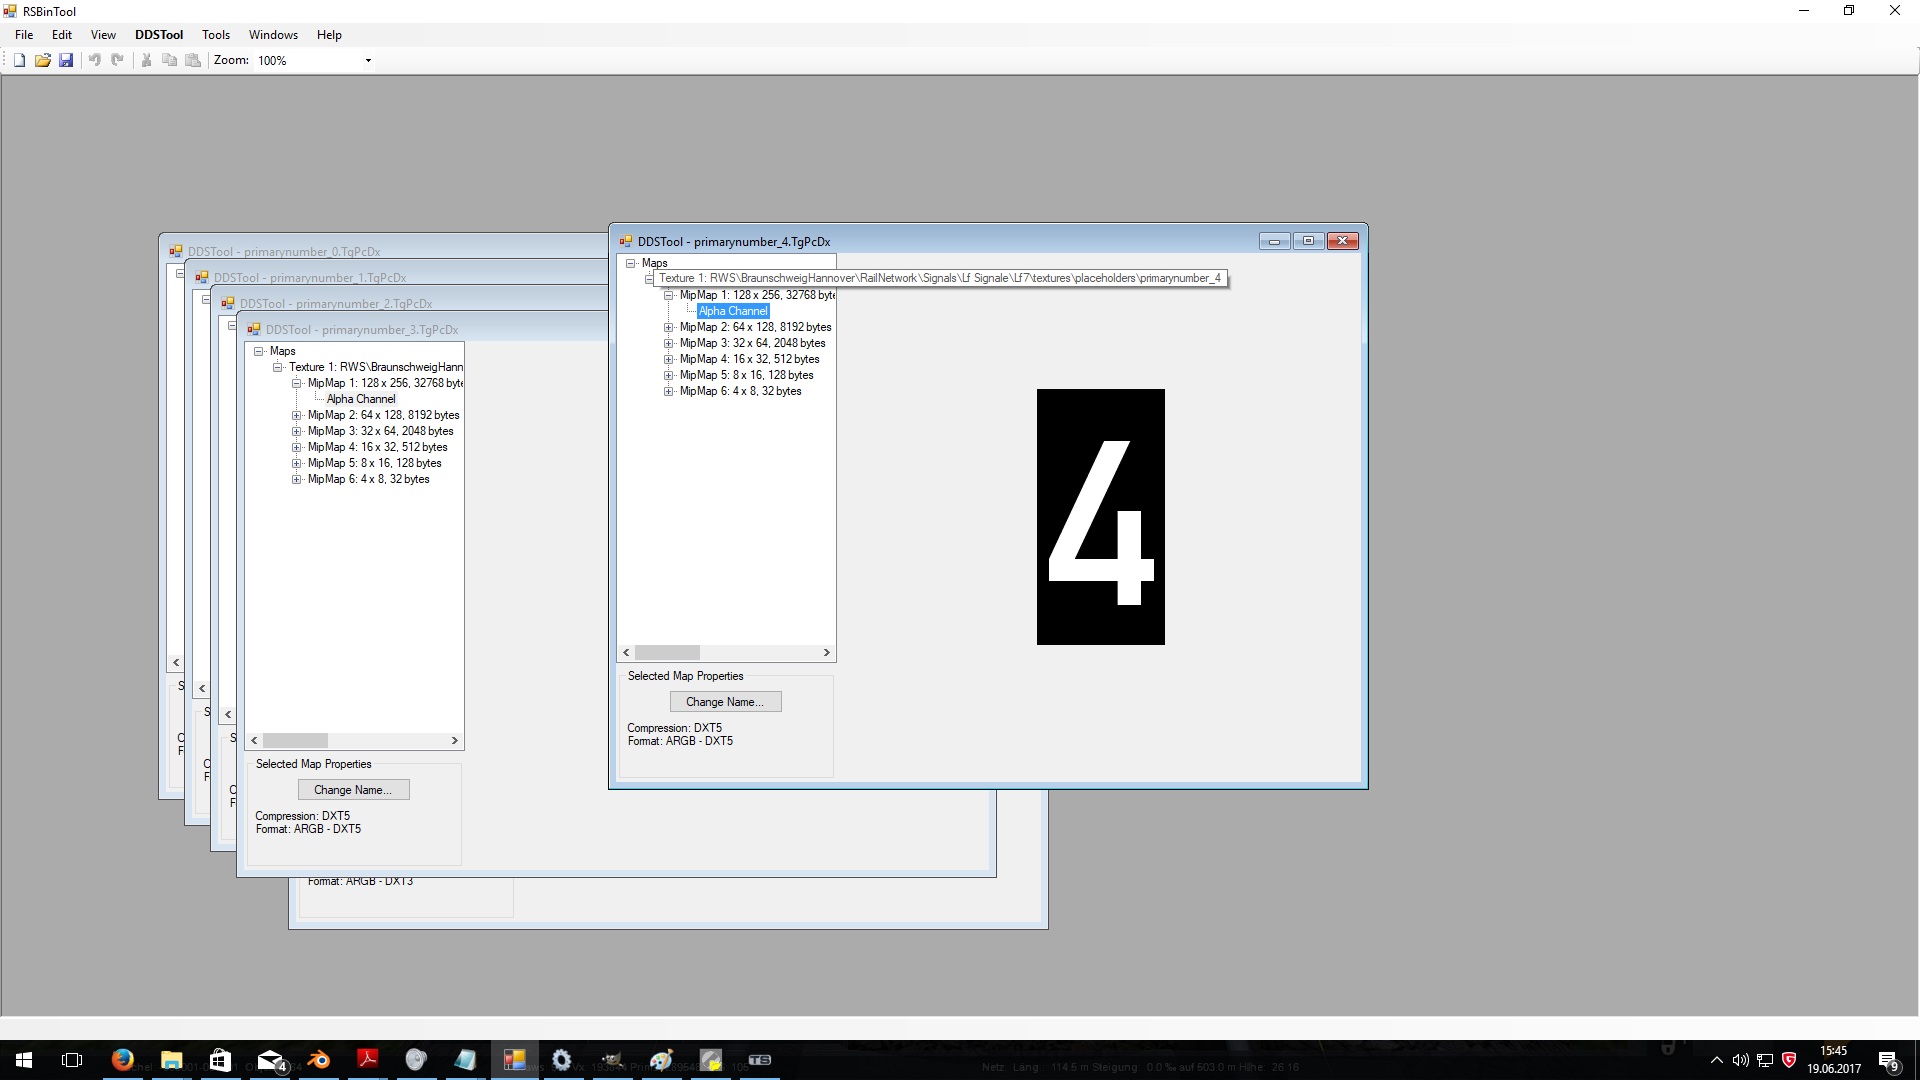Expand MipMap 2 in primarynumber_4 tree

tap(669, 327)
